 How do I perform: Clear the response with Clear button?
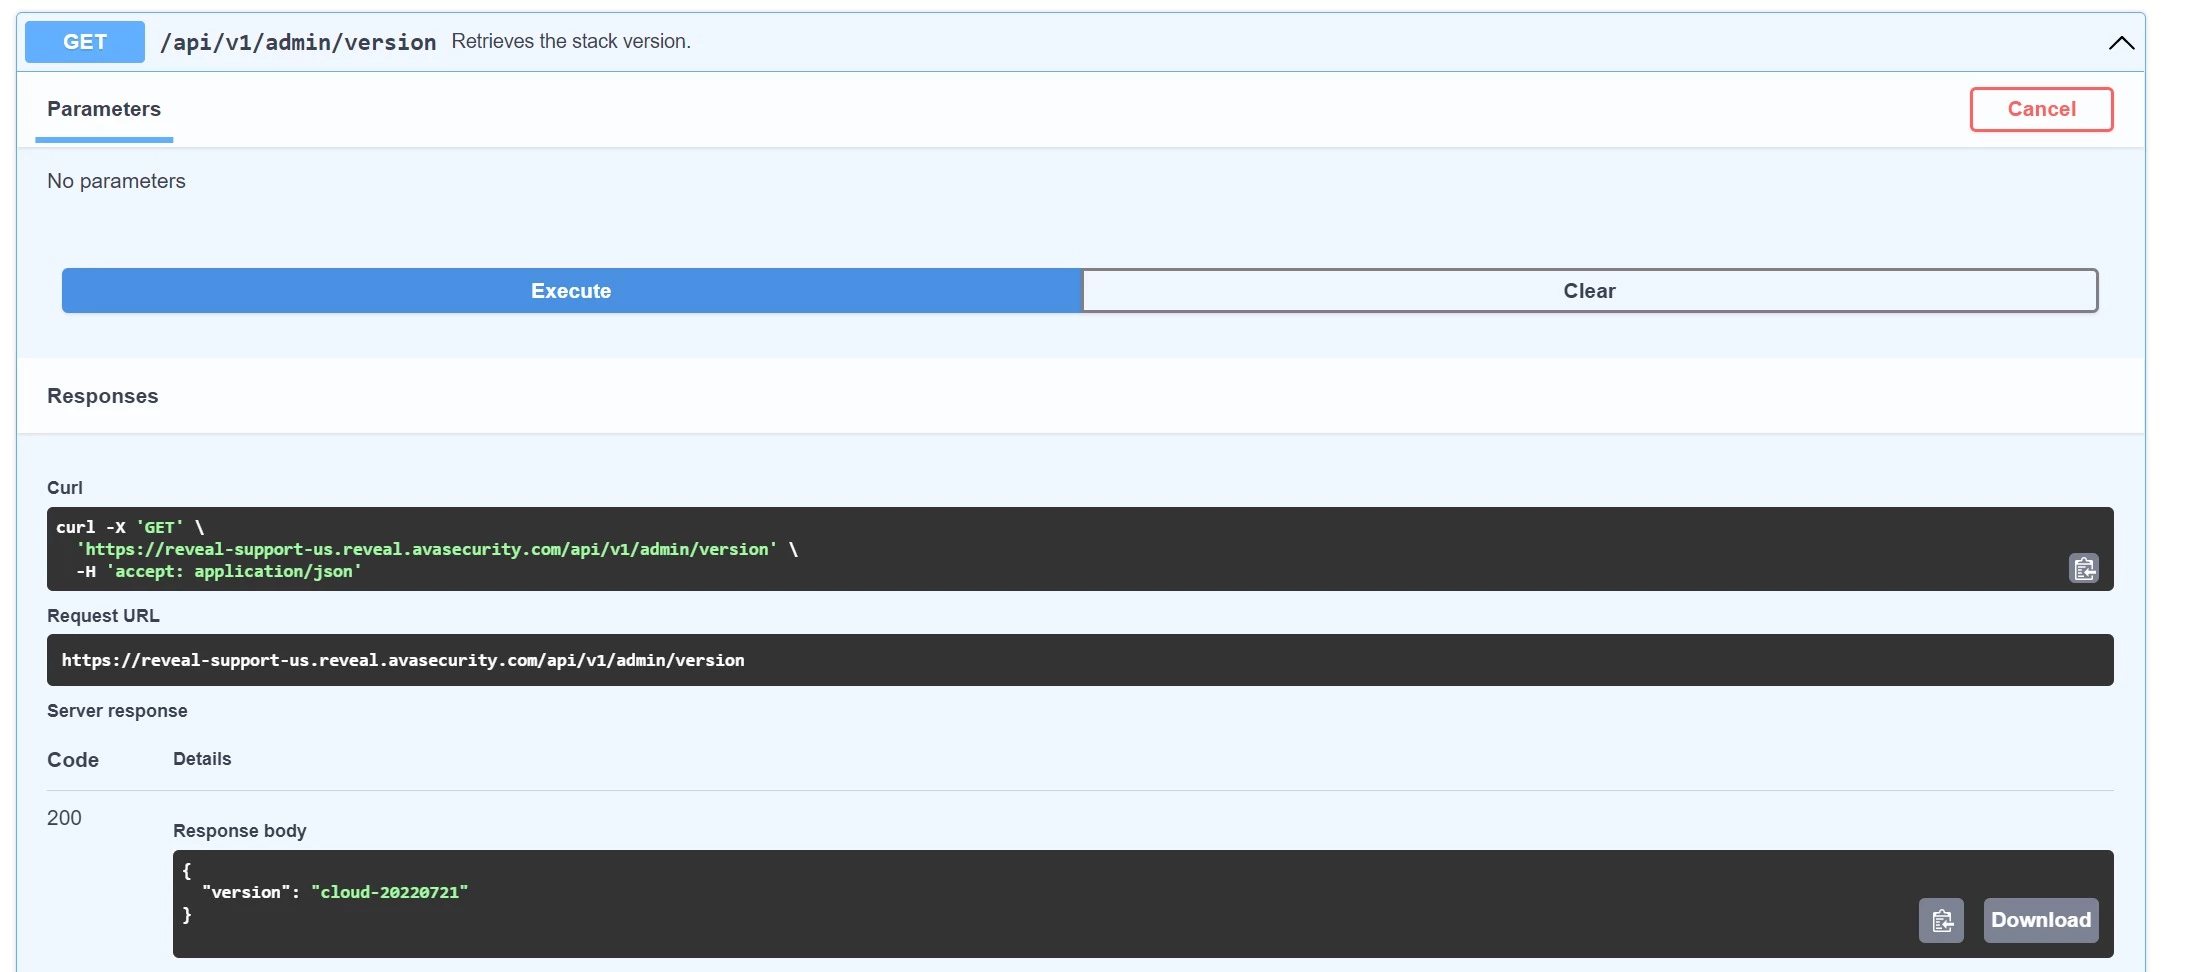1589,291
